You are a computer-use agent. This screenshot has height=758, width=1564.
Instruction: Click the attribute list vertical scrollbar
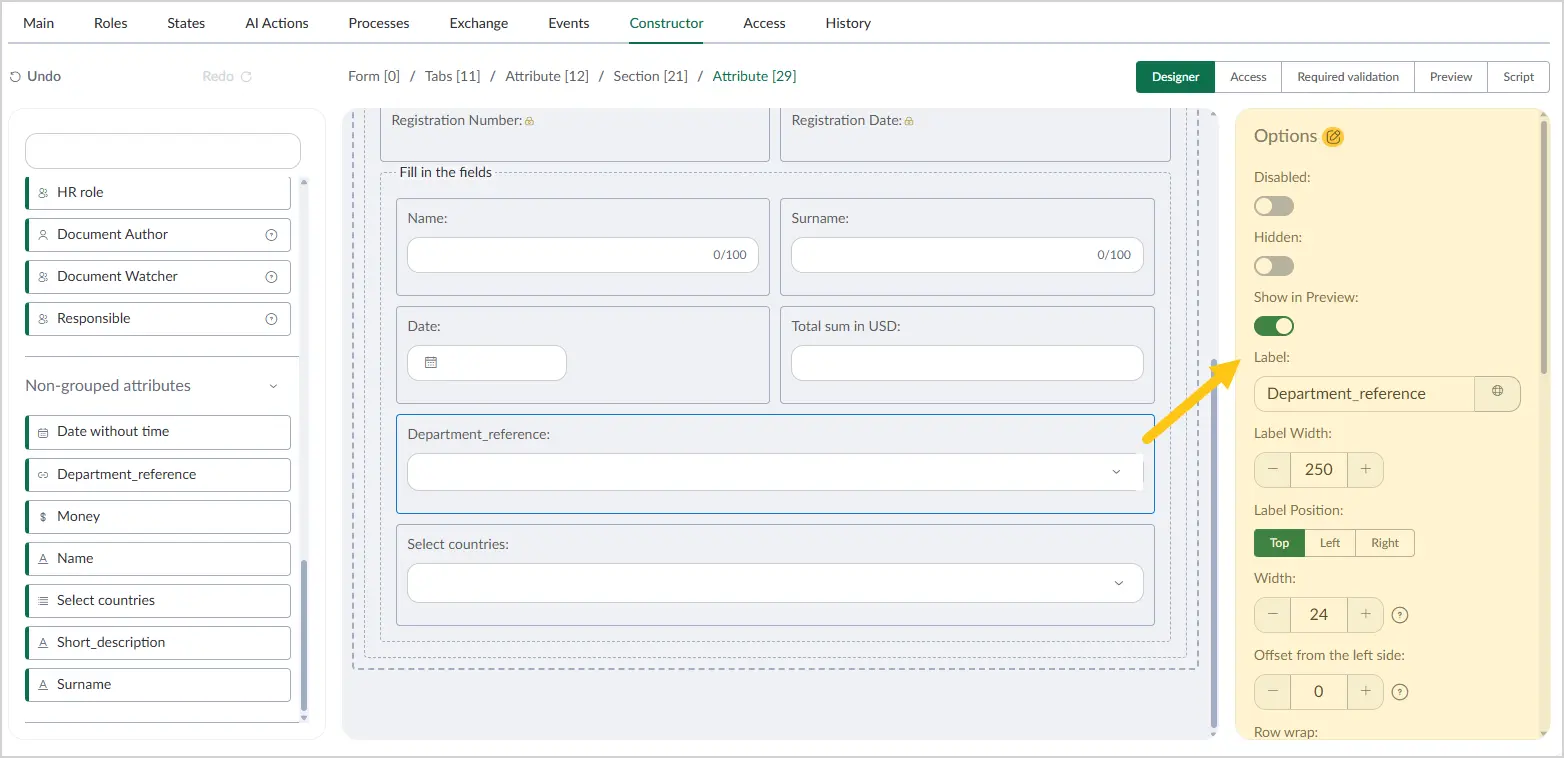coord(304,635)
